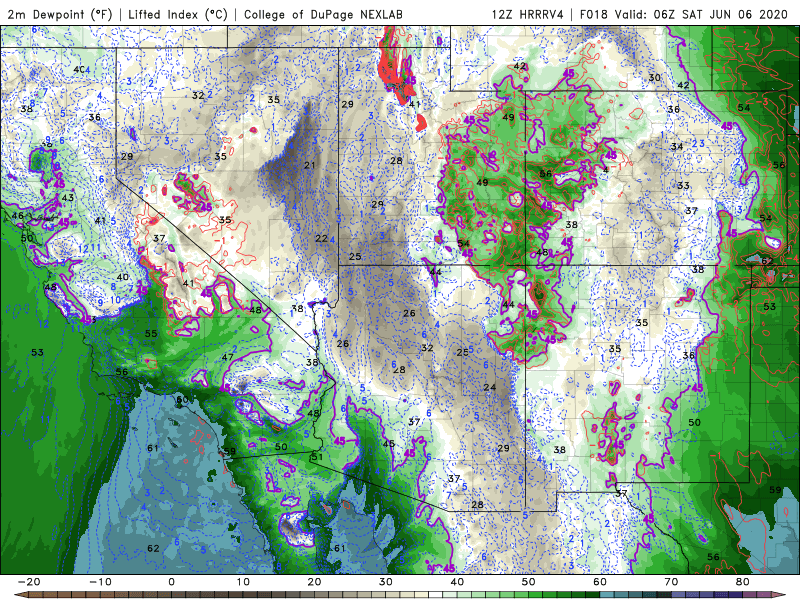This screenshot has height=600, width=800.
Task: Click the dewpoint value 21 on the map
Action: coord(310,165)
